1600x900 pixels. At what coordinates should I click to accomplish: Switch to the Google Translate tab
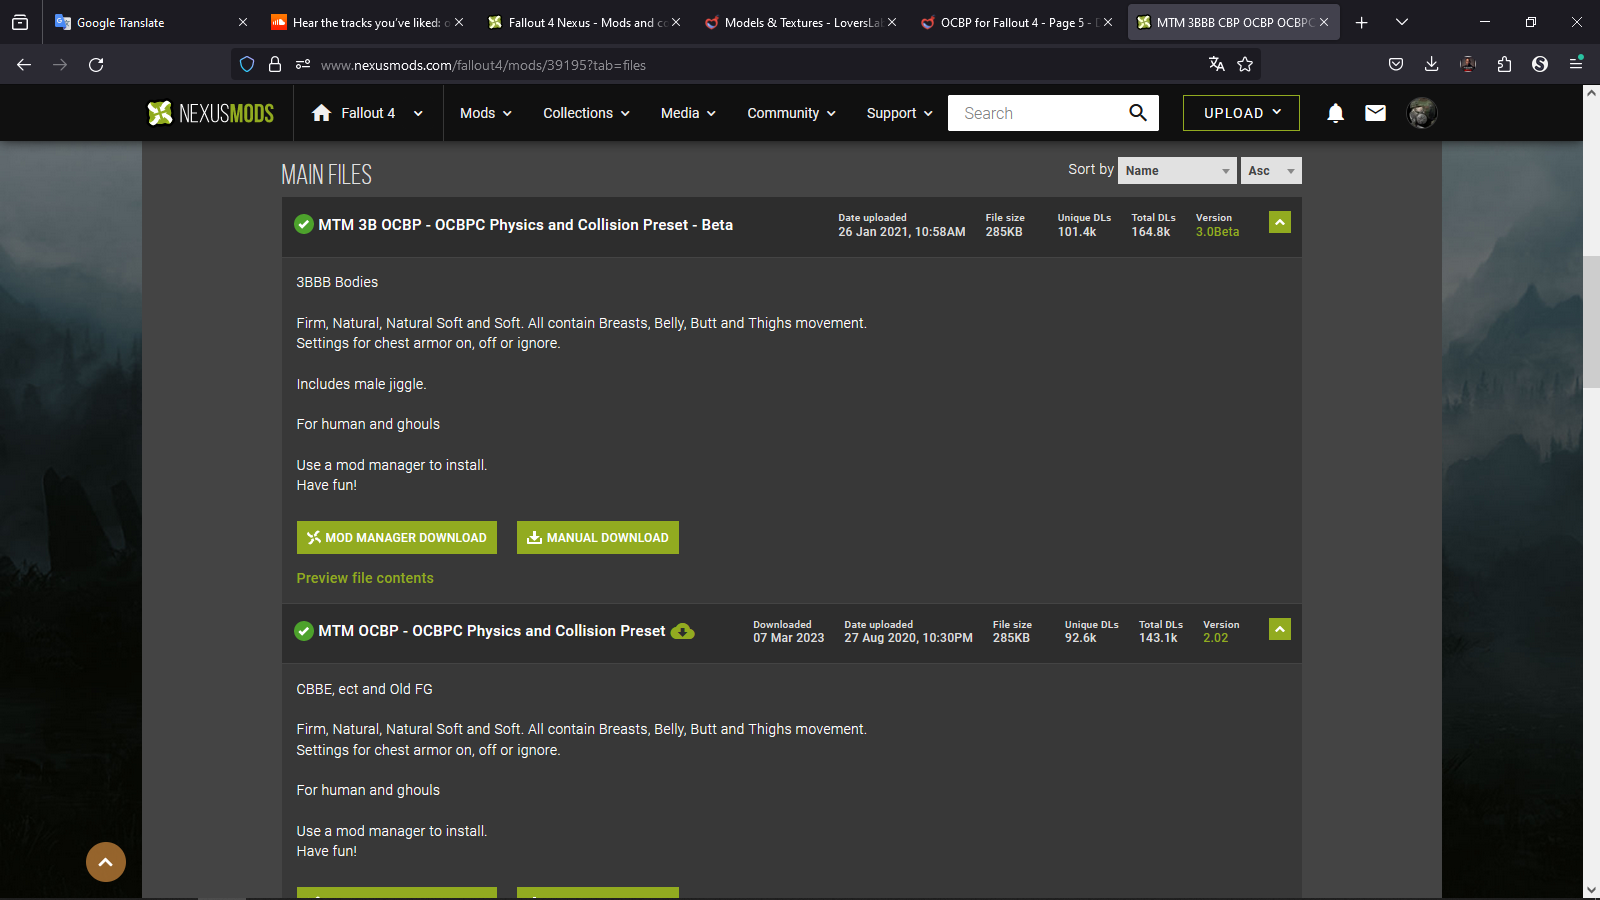pyautogui.click(x=150, y=22)
